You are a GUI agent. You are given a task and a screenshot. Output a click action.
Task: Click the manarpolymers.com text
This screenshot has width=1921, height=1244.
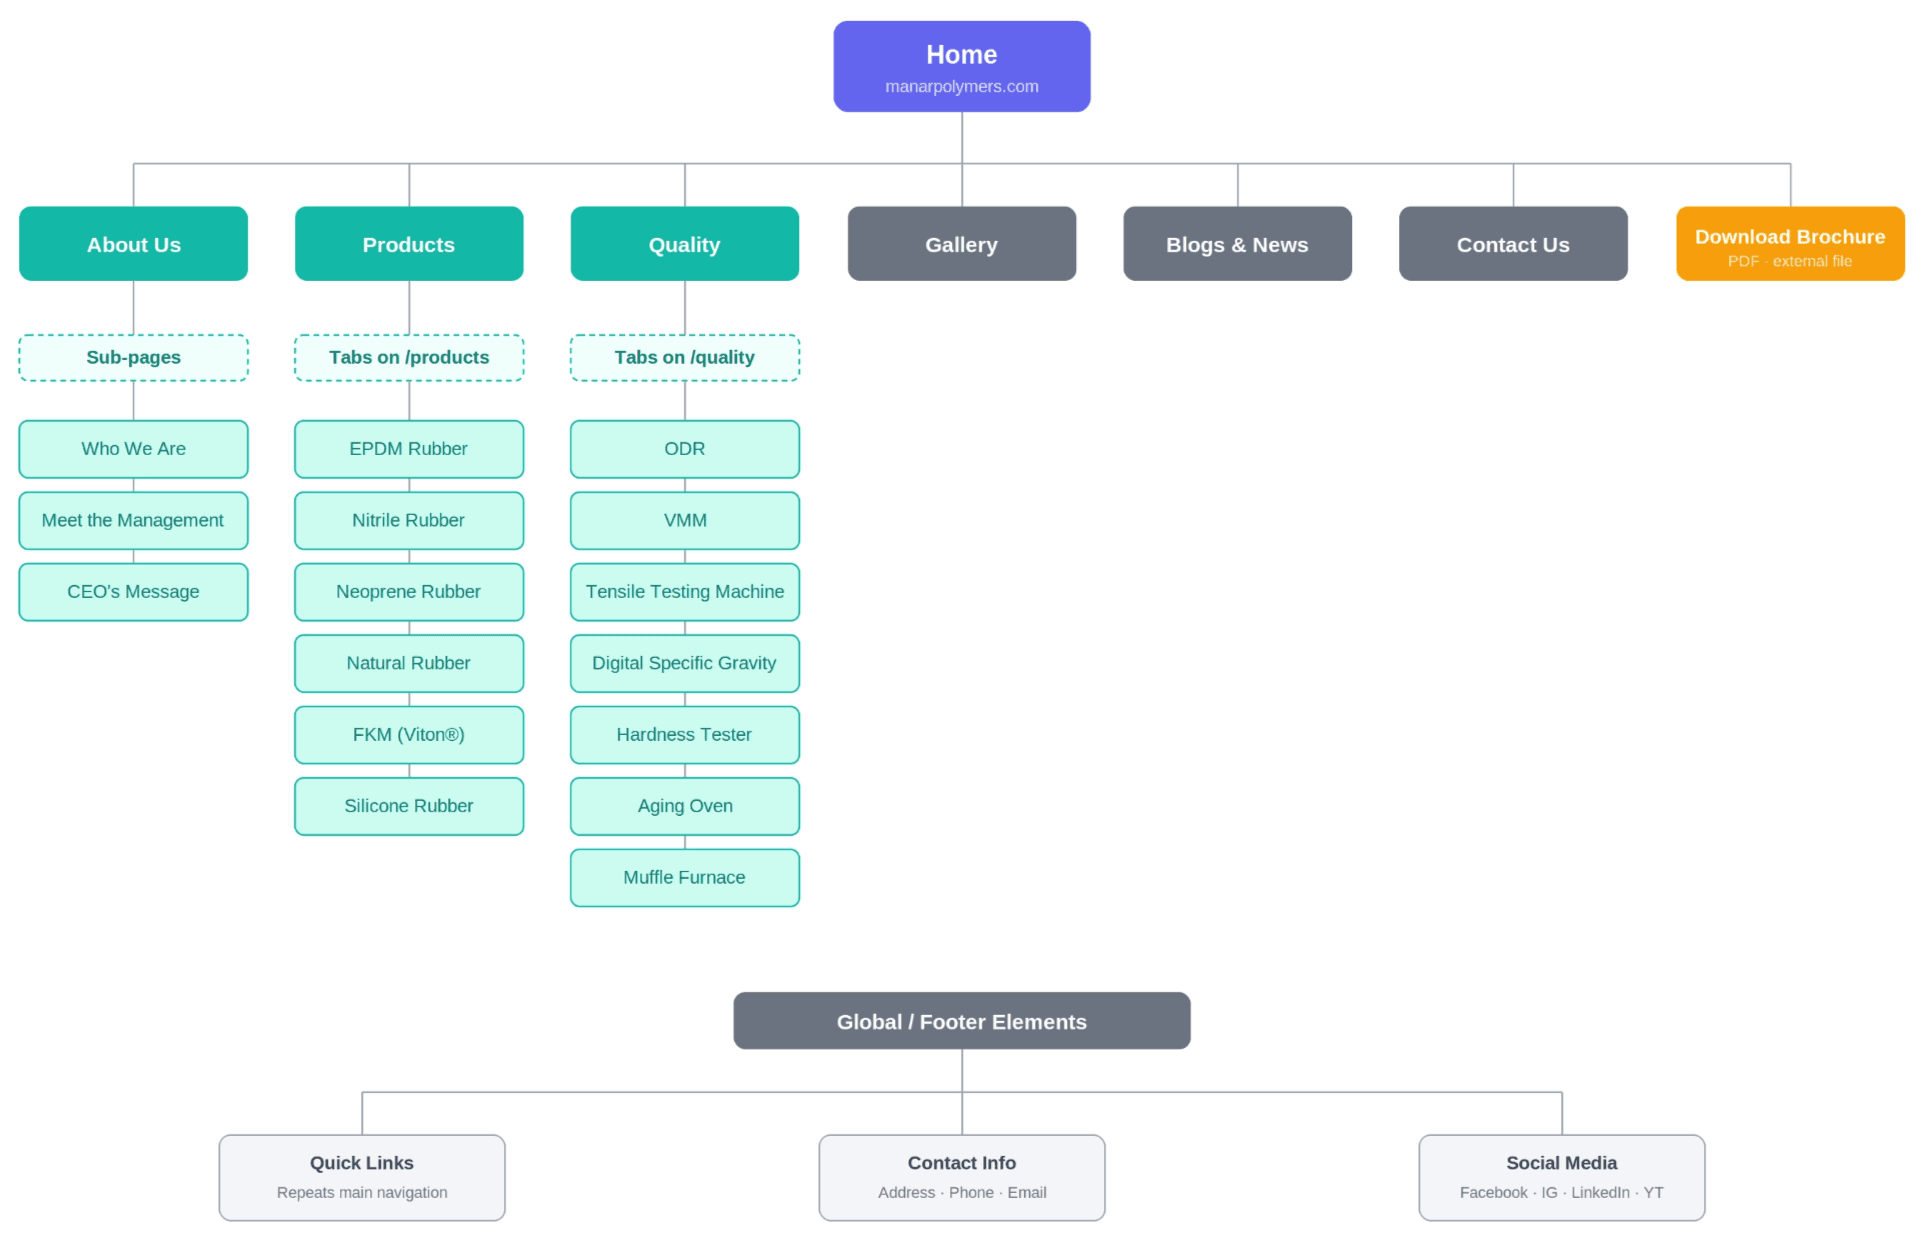[x=961, y=87]
